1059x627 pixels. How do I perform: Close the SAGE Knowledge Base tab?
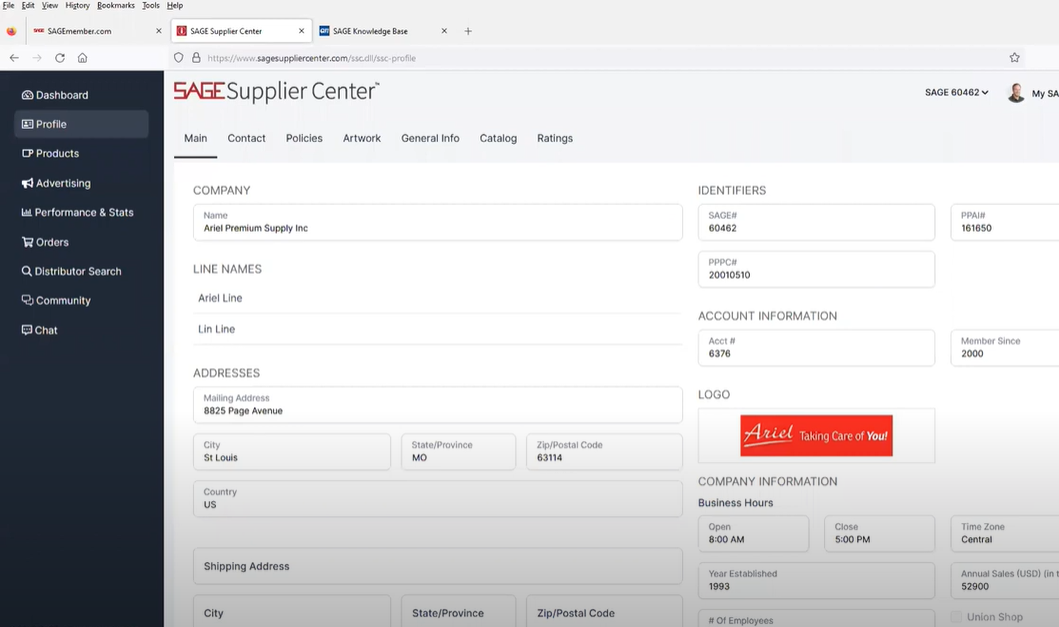(444, 31)
